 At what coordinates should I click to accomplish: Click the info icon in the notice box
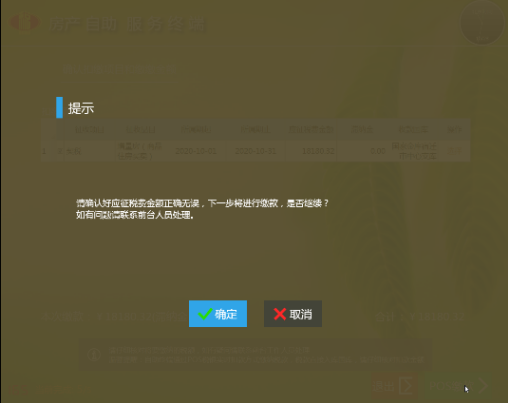94,354
